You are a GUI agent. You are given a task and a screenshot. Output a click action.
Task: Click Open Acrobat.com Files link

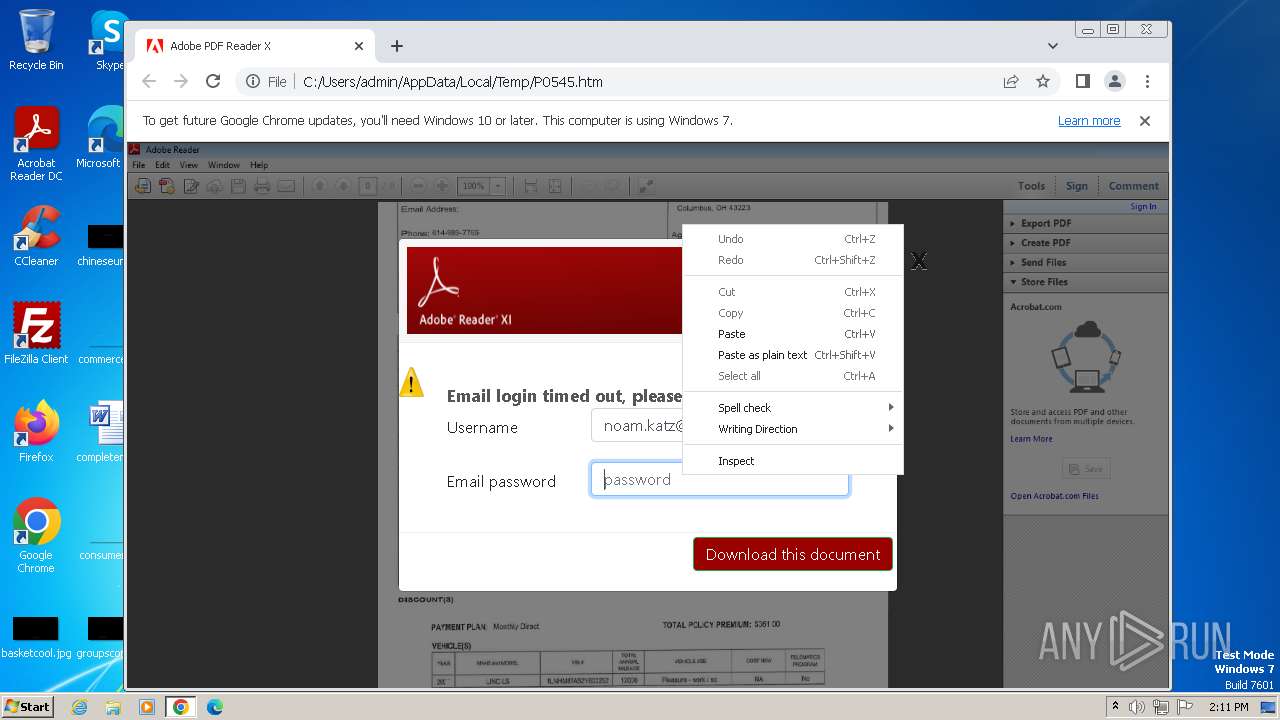pyautogui.click(x=1054, y=496)
